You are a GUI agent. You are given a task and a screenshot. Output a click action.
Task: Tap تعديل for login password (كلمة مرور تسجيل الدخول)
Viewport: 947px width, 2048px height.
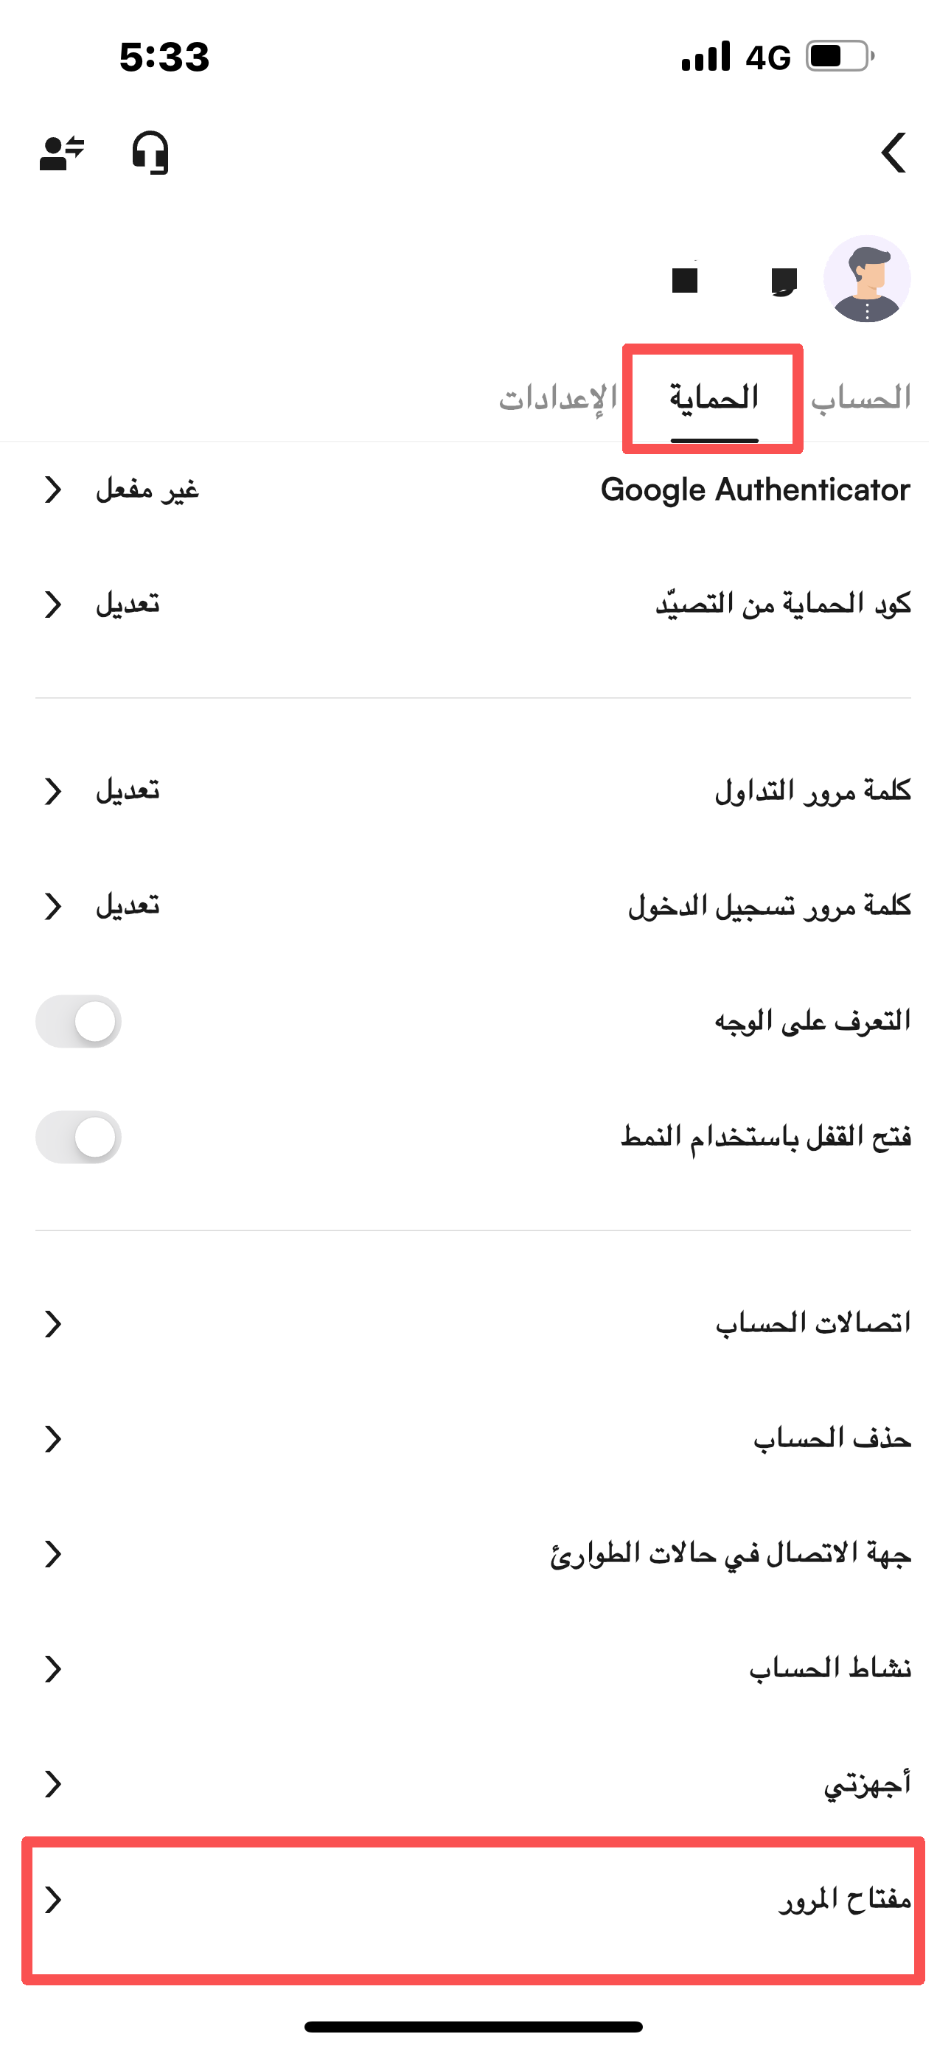pos(127,906)
